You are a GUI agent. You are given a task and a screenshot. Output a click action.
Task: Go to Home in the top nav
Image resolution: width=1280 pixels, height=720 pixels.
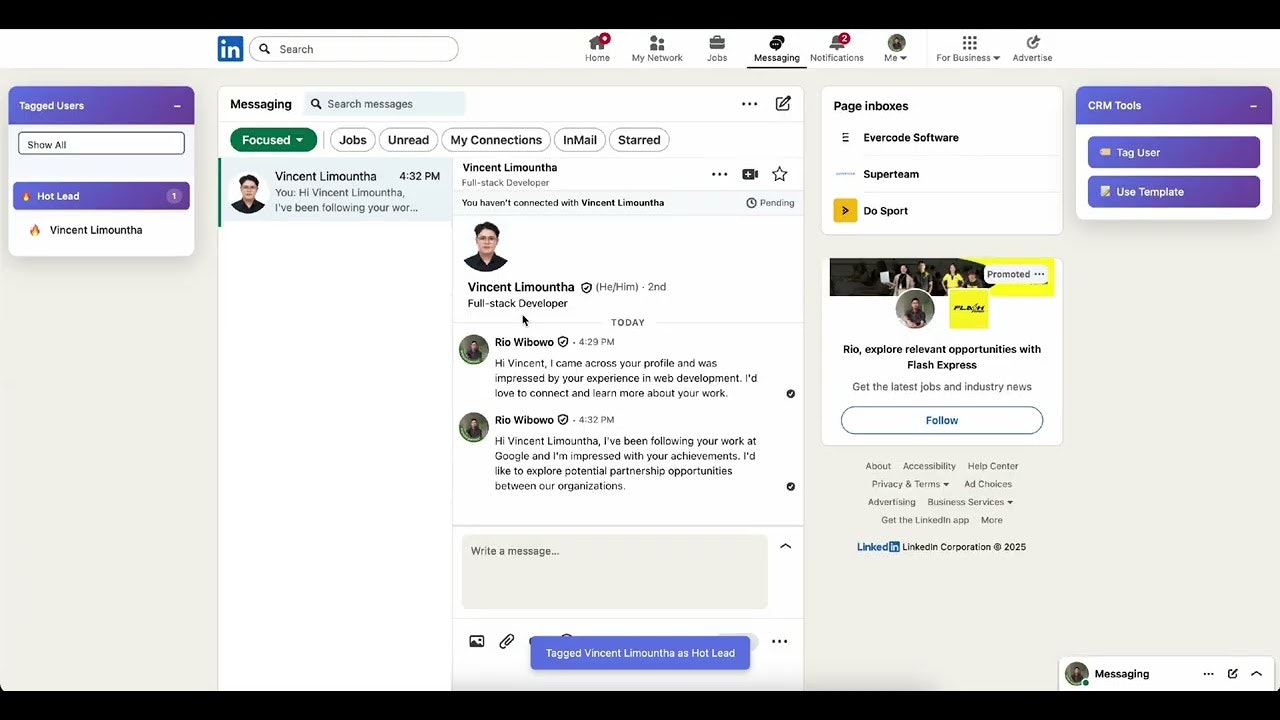[597, 49]
